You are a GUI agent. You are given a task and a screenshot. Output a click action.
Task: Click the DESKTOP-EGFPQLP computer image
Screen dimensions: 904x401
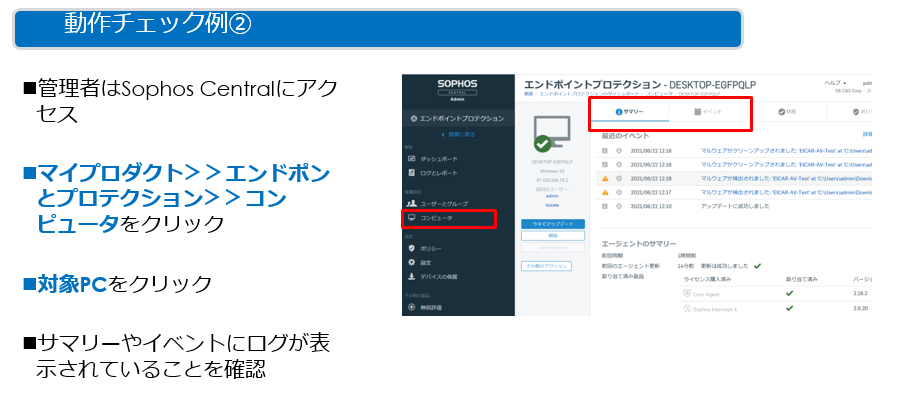[x=552, y=134]
